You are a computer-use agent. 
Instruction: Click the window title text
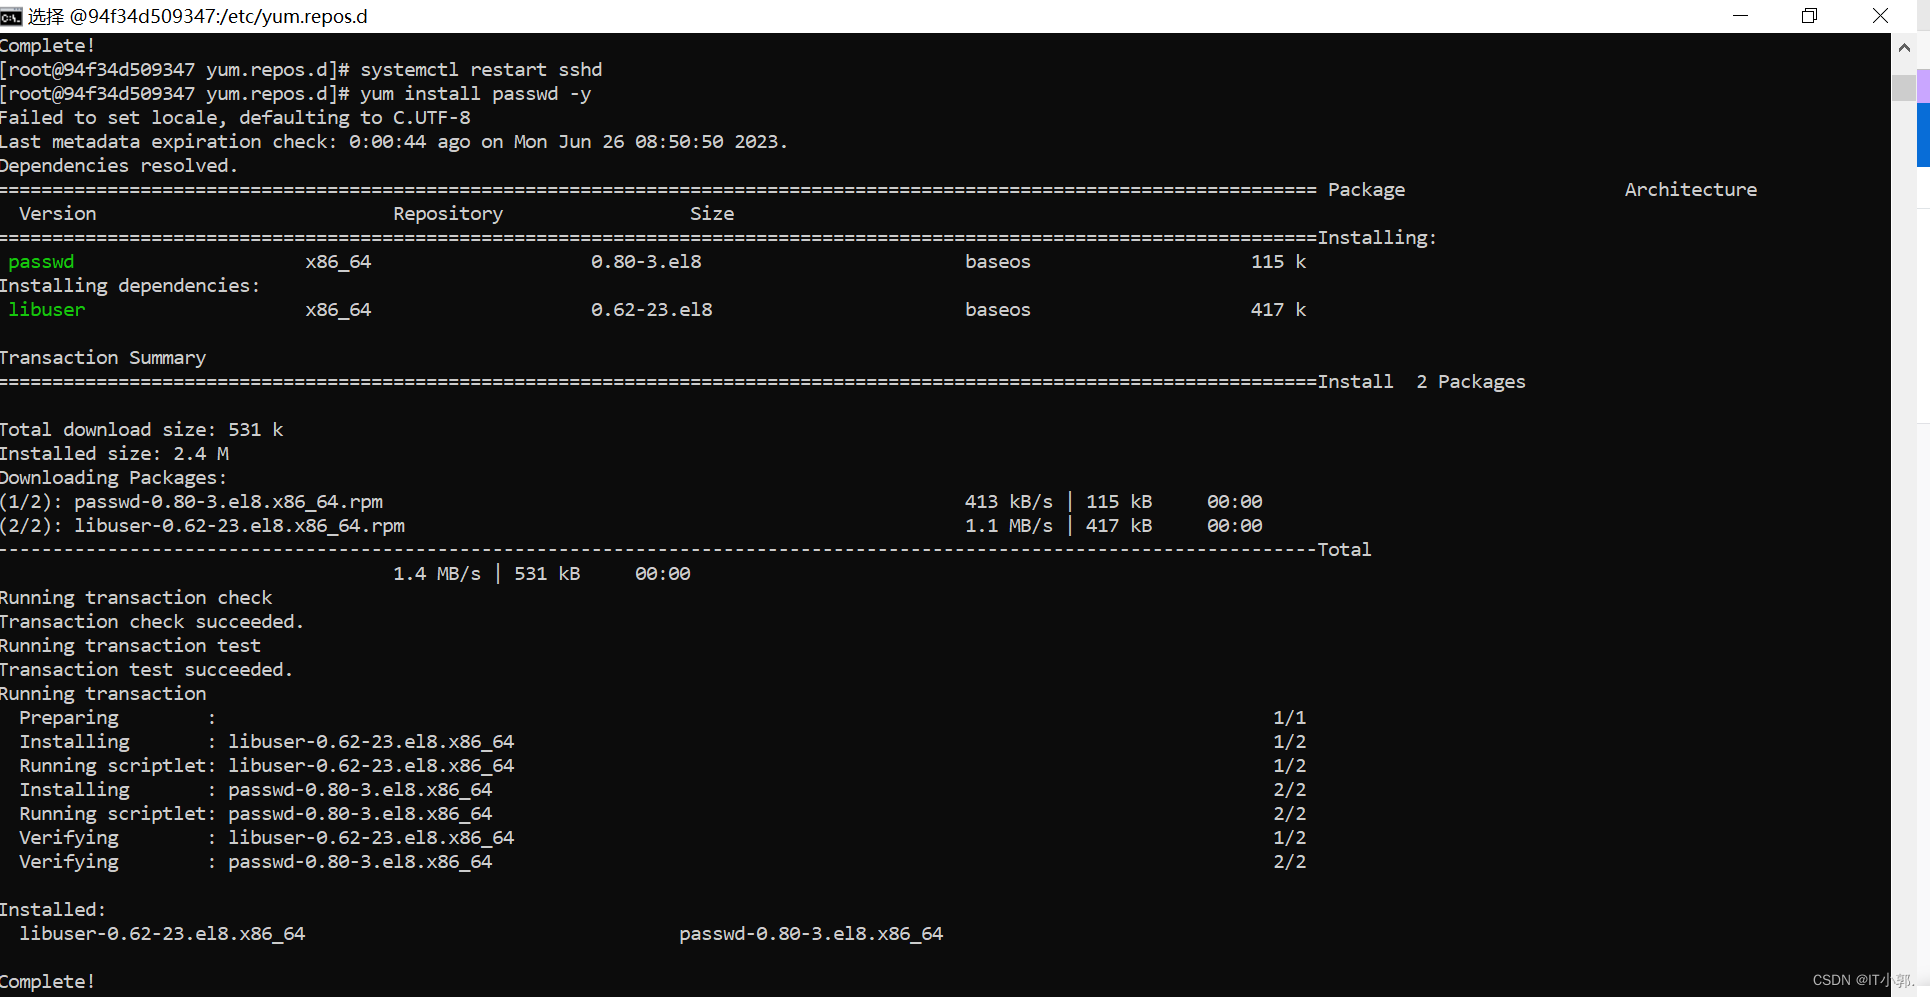click(198, 16)
